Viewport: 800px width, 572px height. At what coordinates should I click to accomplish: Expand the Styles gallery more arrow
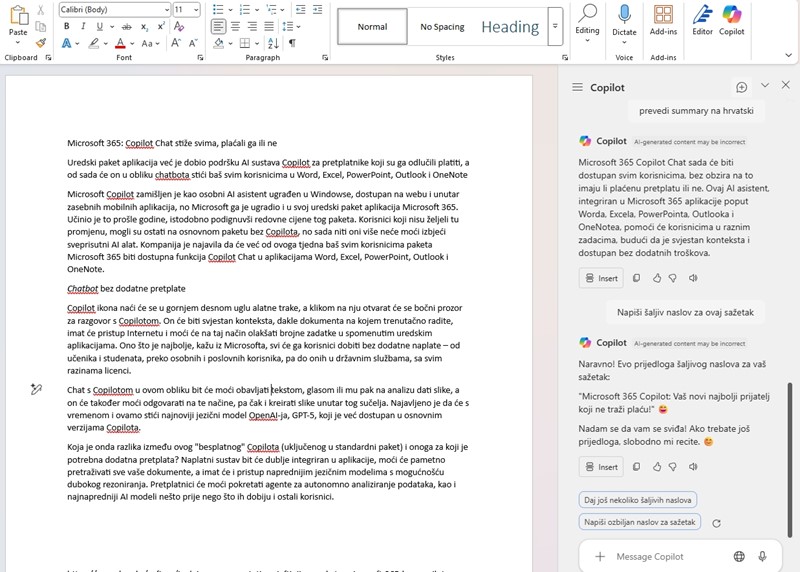click(x=555, y=26)
